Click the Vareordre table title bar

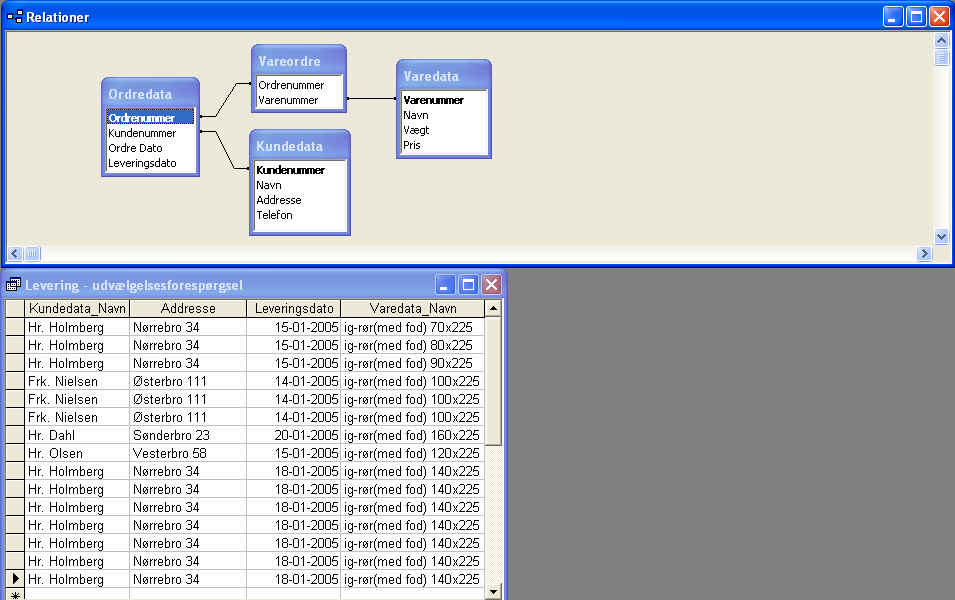[298, 61]
